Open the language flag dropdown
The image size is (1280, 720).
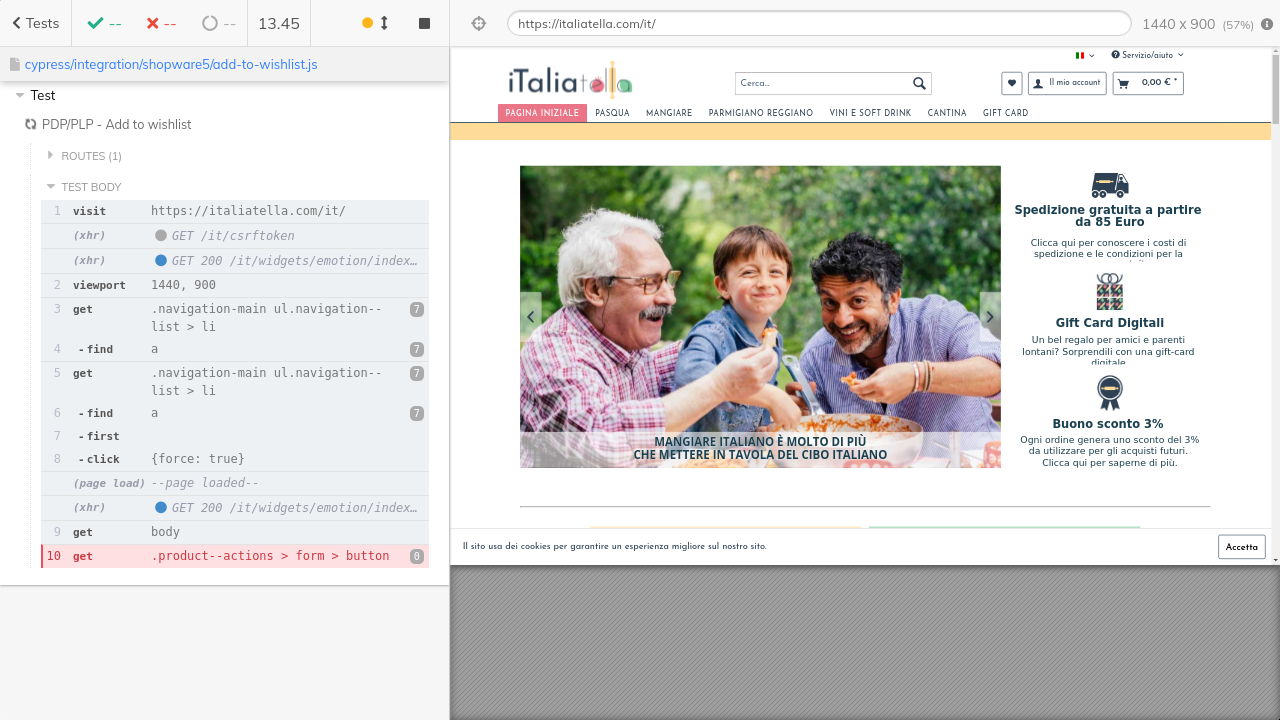(1085, 55)
